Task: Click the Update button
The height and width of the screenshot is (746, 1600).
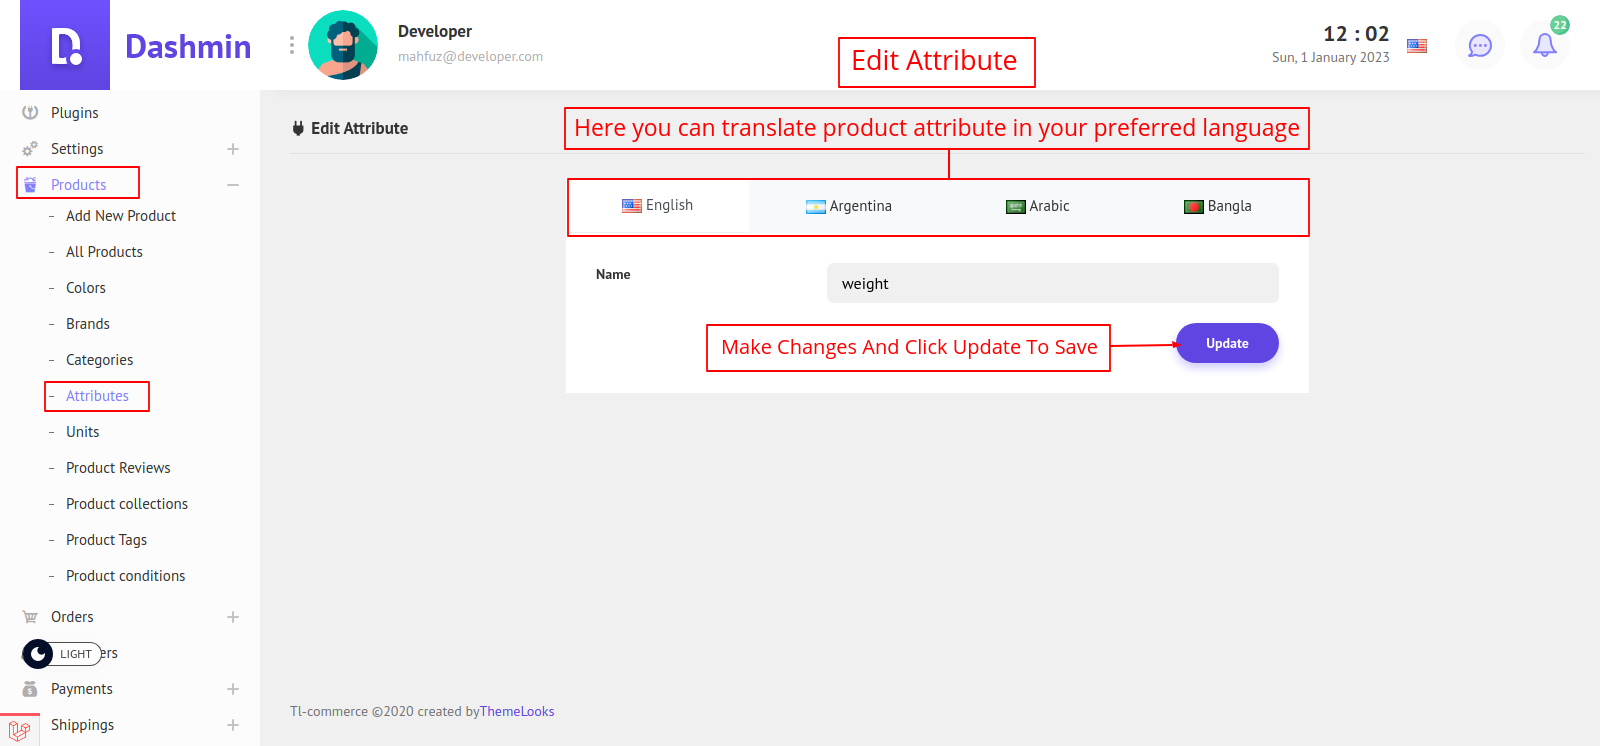Action: [x=1226, y=343]
